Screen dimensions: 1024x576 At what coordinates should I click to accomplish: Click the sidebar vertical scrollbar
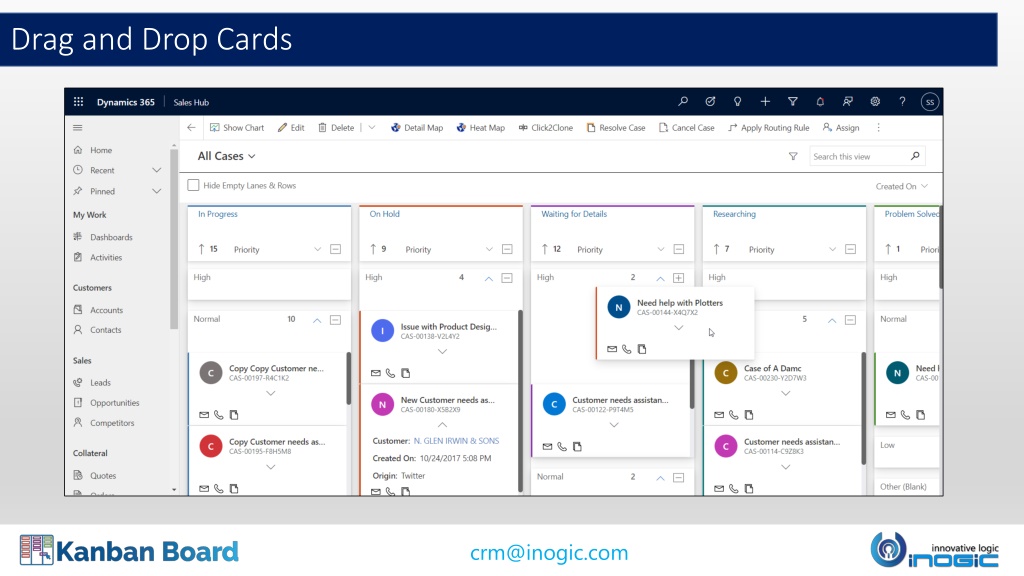coord(174,239)
